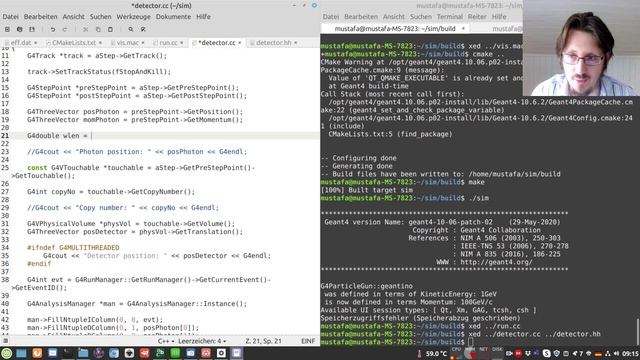The width and height of the screenshot is (640, 360).
Task: Open the terminal launcher in taskbar
Action: click(x=68, y=353)
